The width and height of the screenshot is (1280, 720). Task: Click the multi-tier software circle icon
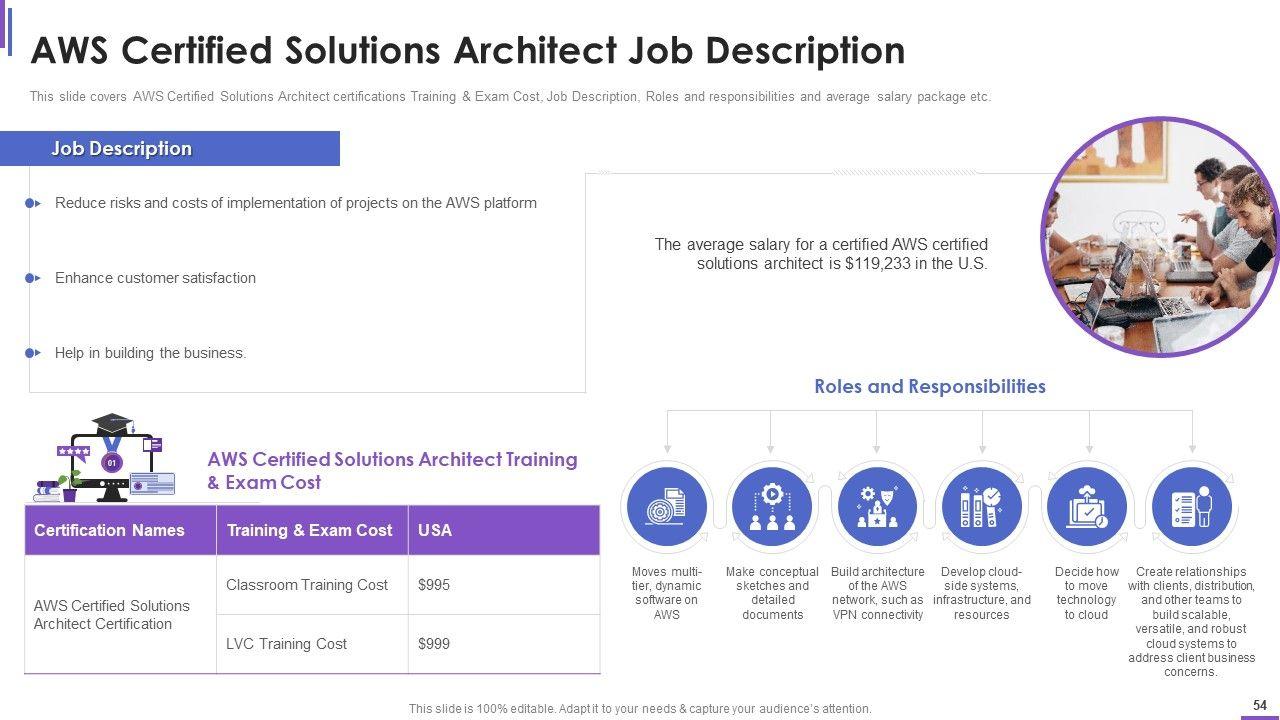pos(667,507)
